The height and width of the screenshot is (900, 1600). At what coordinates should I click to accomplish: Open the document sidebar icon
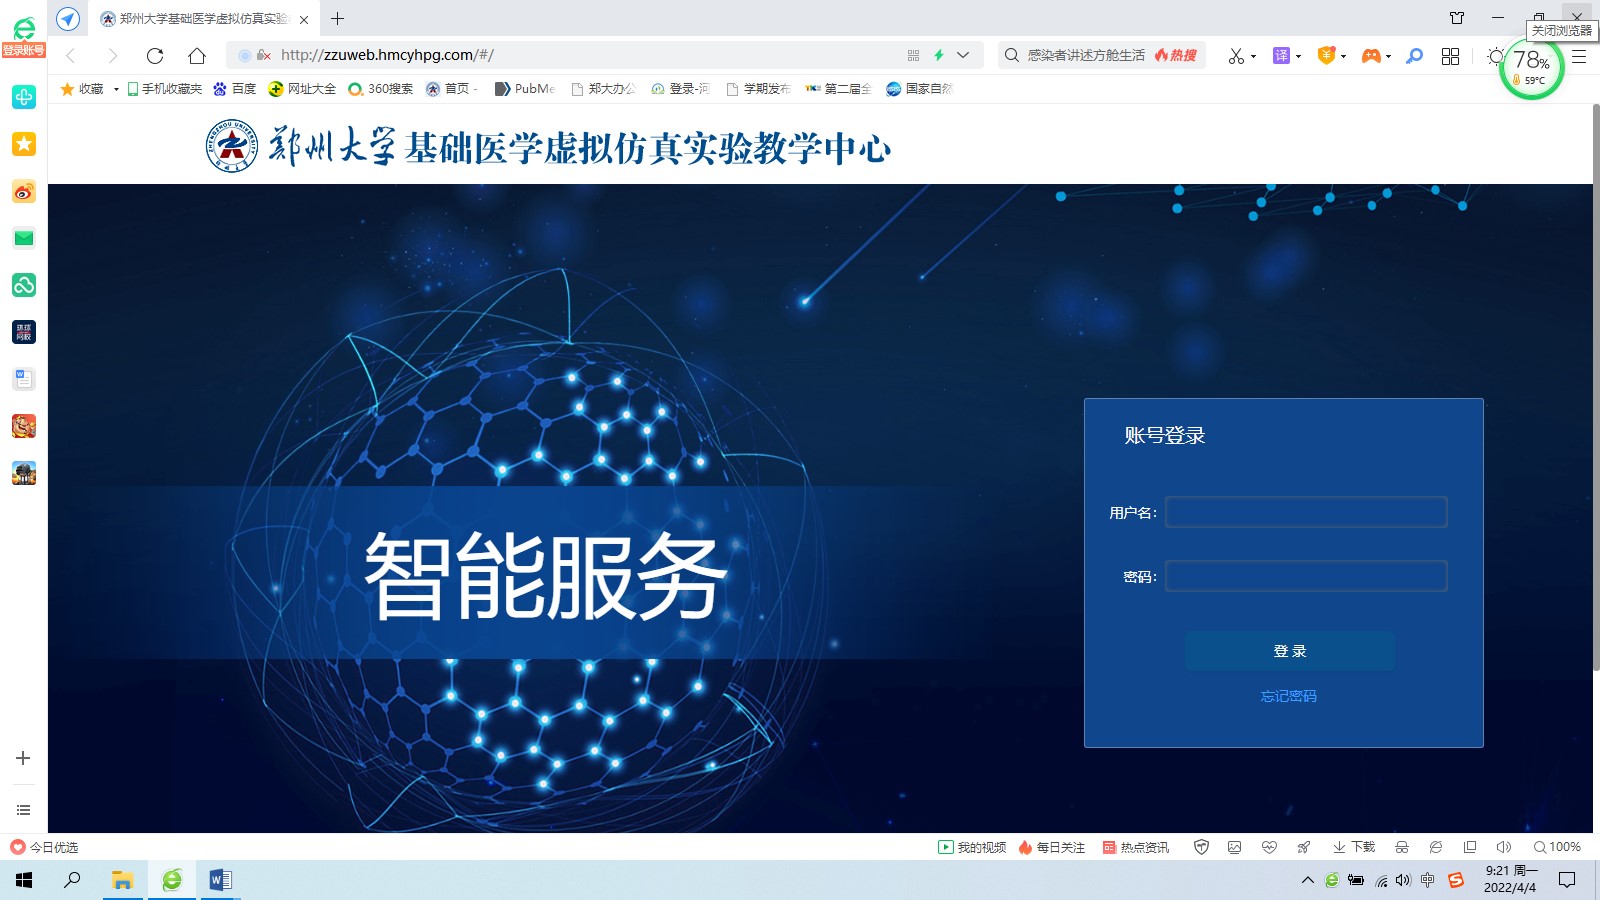tap(24, 379)
